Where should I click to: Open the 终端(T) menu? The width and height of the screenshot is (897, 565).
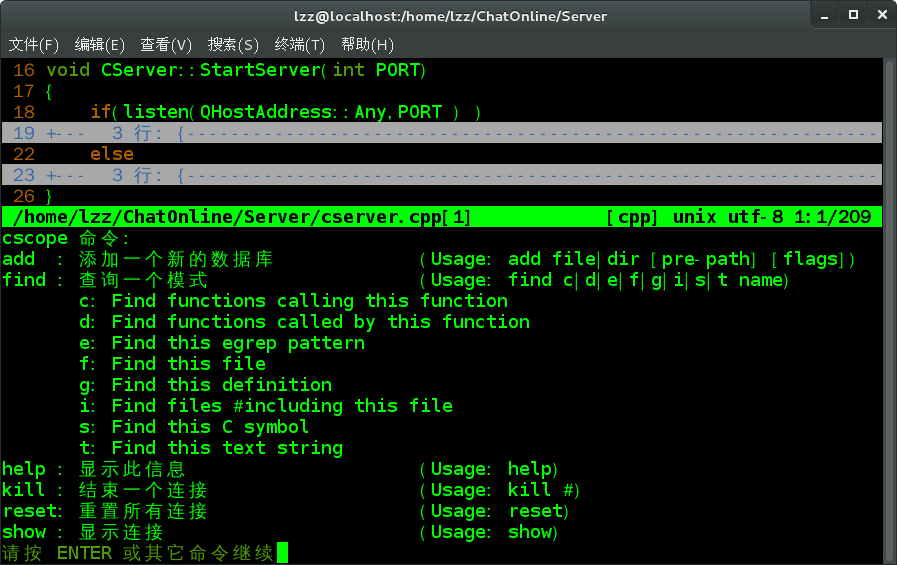pos(299,45)
